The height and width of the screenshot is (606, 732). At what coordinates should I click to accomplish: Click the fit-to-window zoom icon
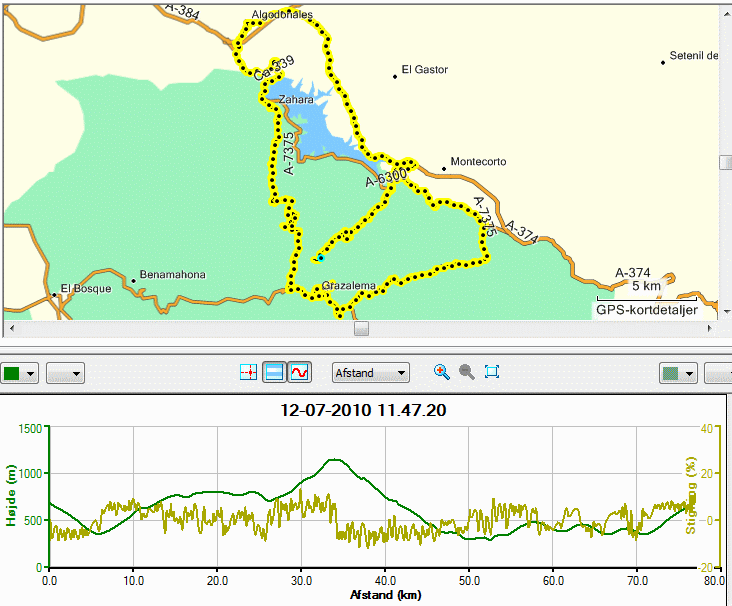pos(492,372)
